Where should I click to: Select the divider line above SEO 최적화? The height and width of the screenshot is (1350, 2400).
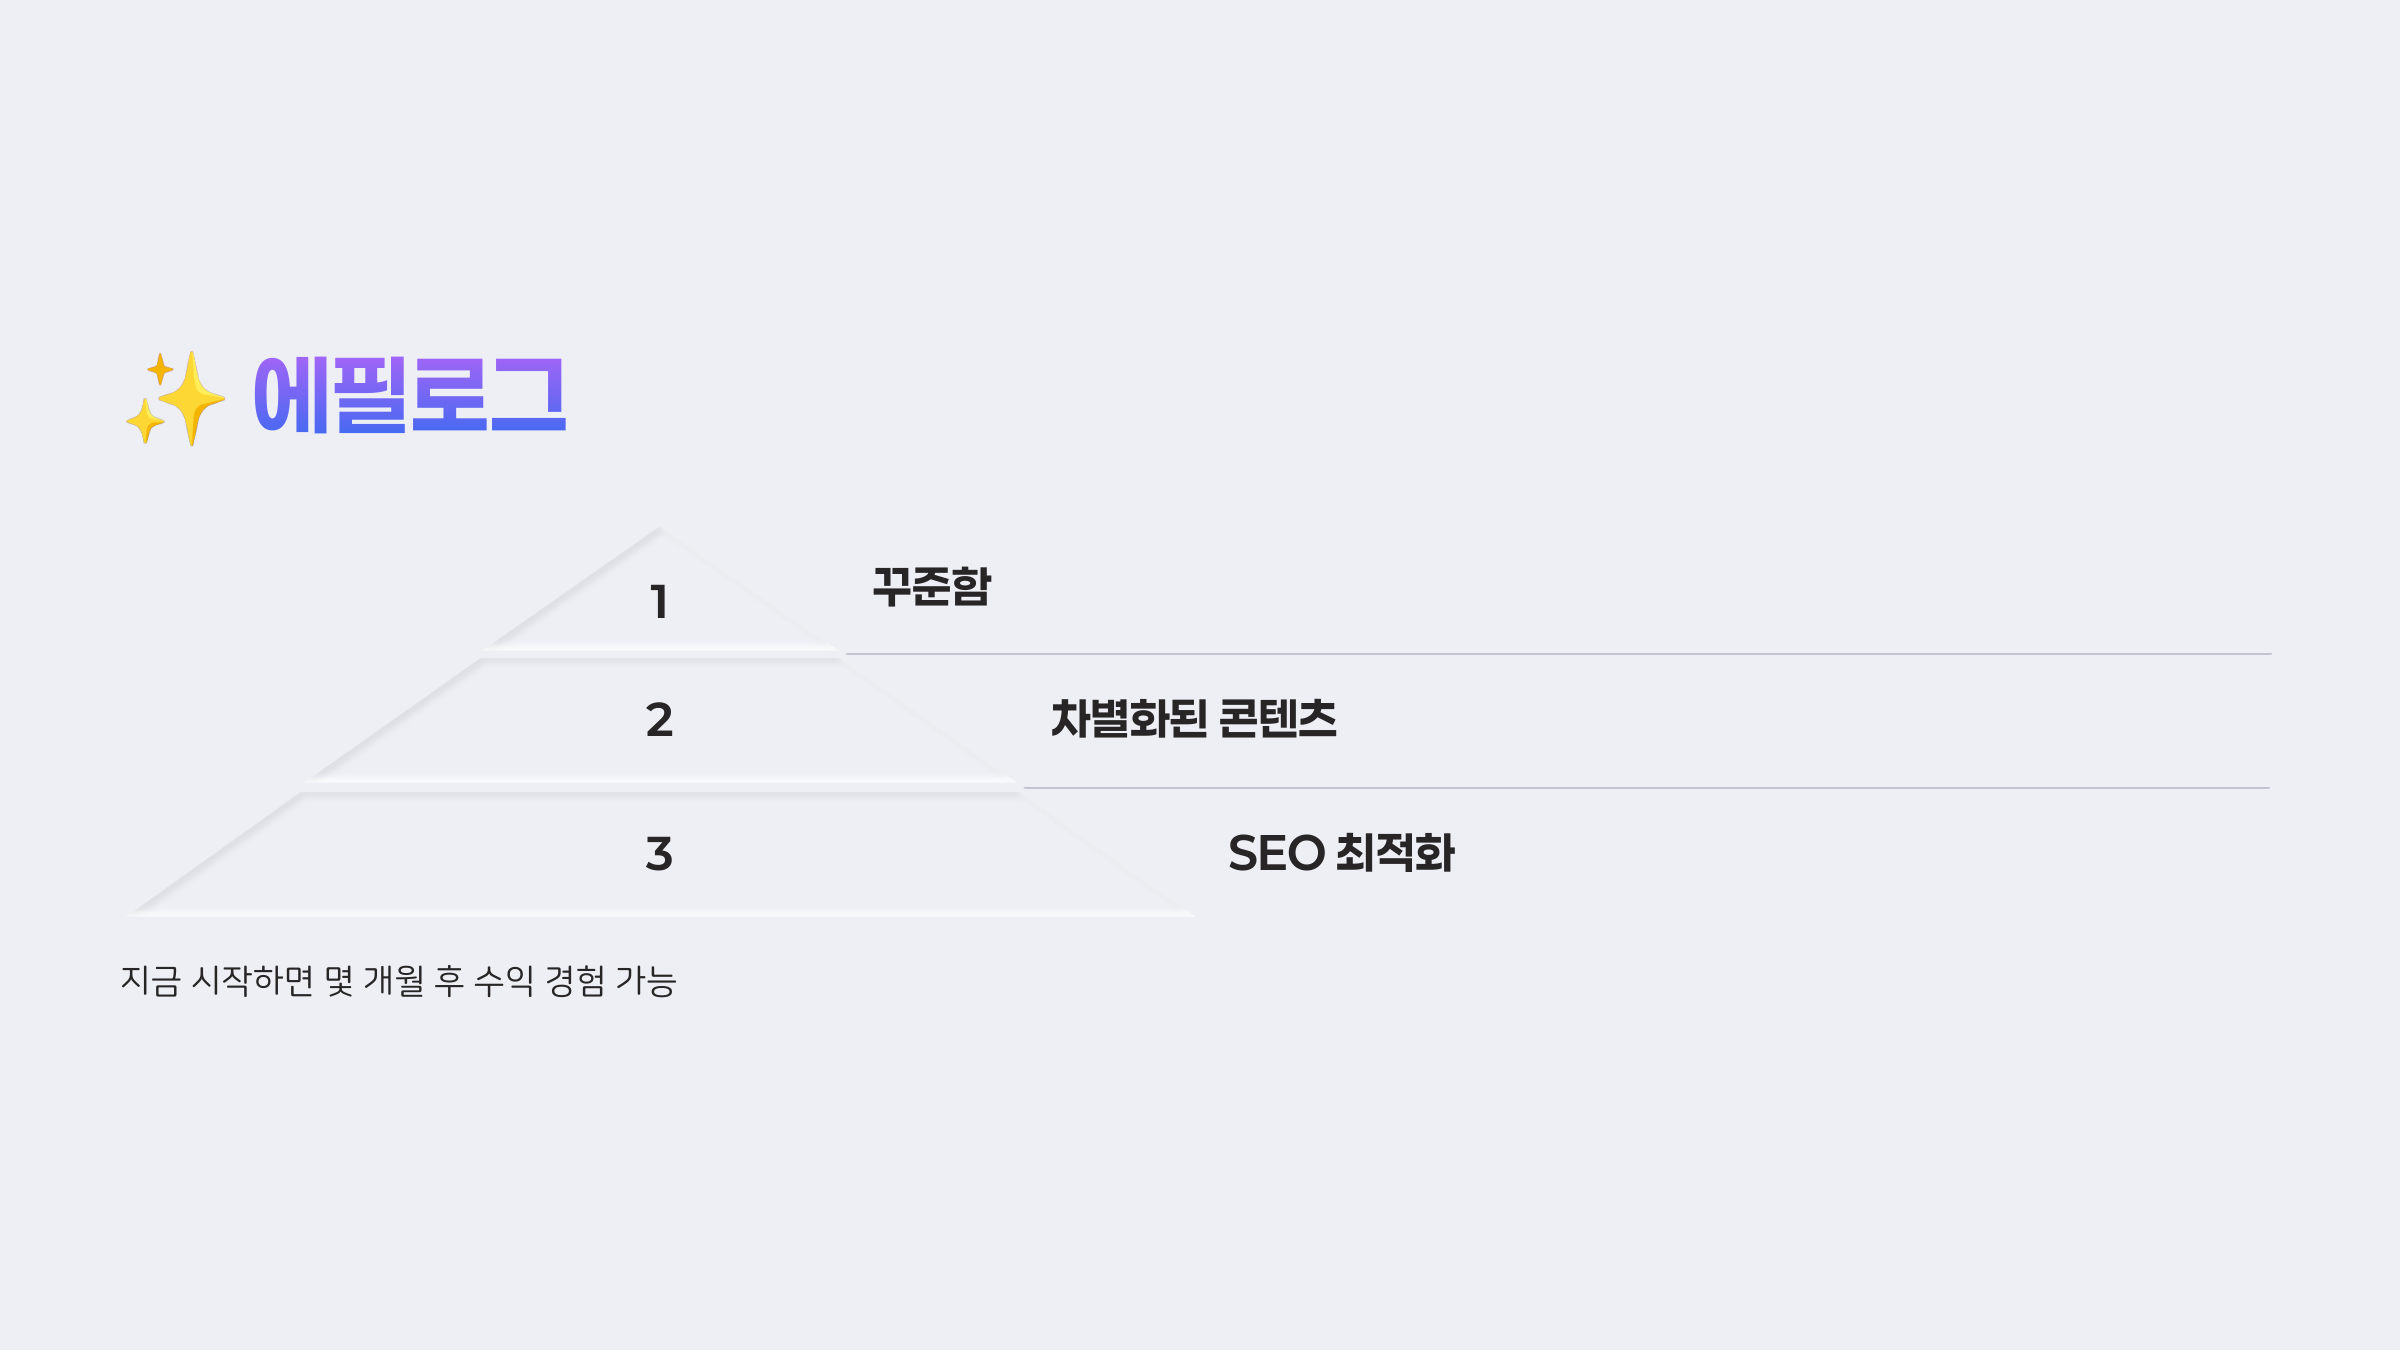pos(1647,788)
